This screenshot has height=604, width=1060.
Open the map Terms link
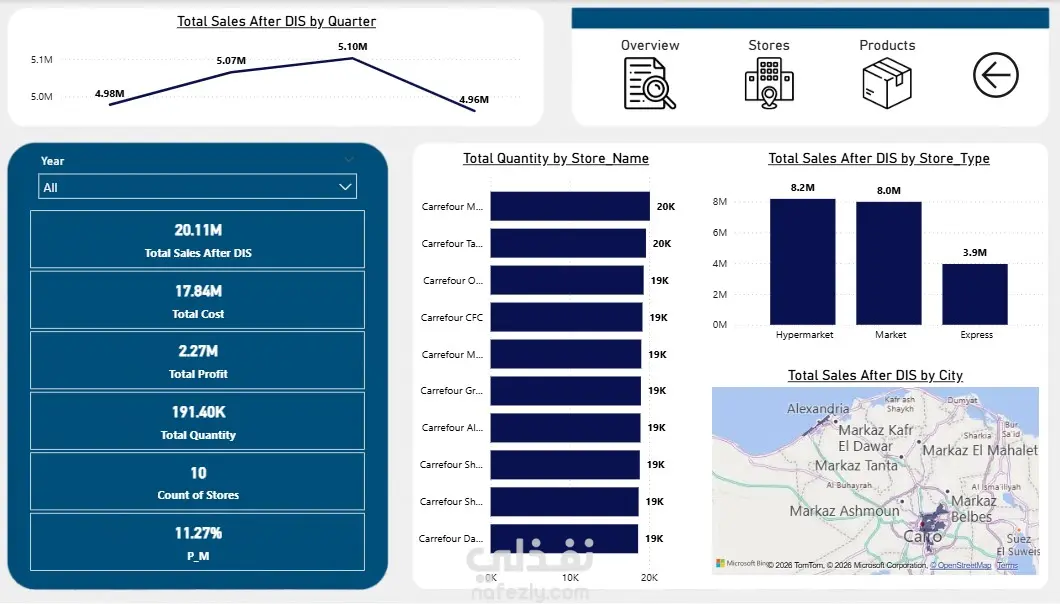(x=1007, y=565)
